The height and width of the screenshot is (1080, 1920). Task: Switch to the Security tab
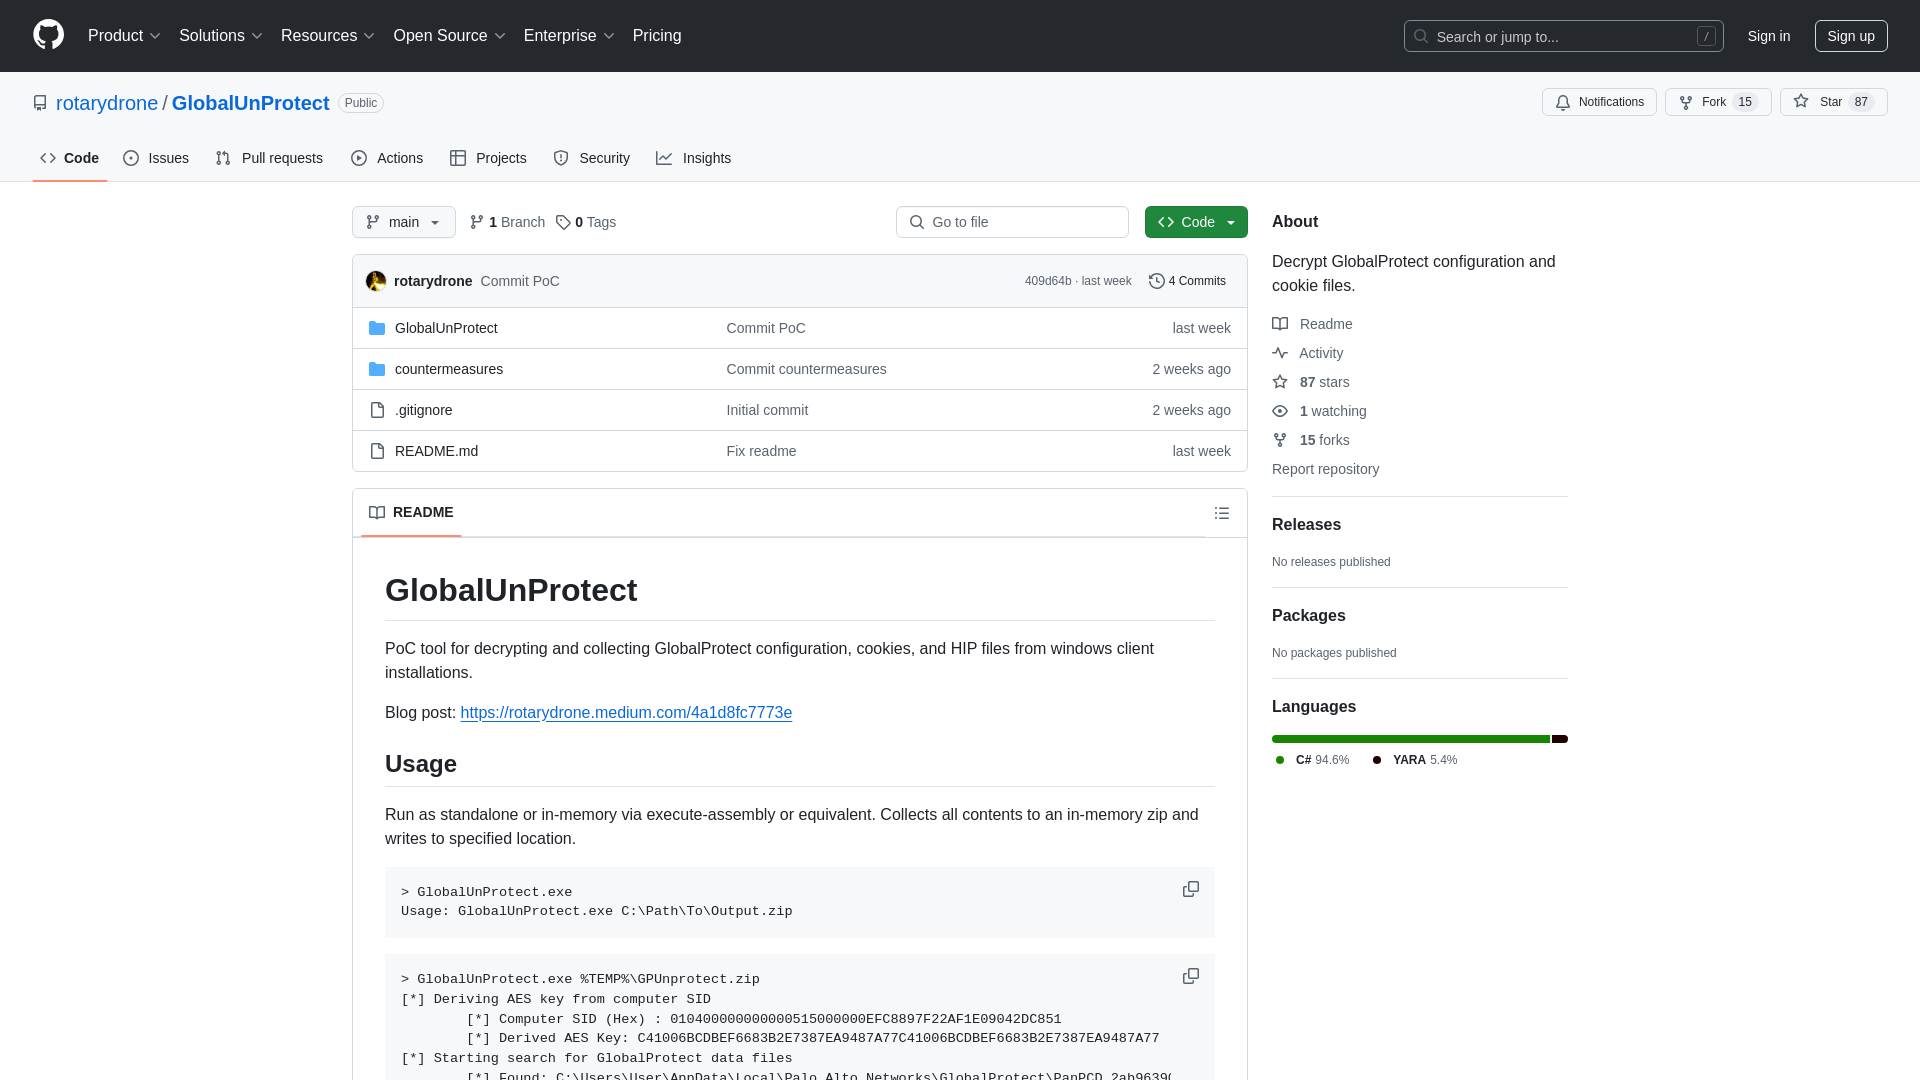[x=592, y=158]
